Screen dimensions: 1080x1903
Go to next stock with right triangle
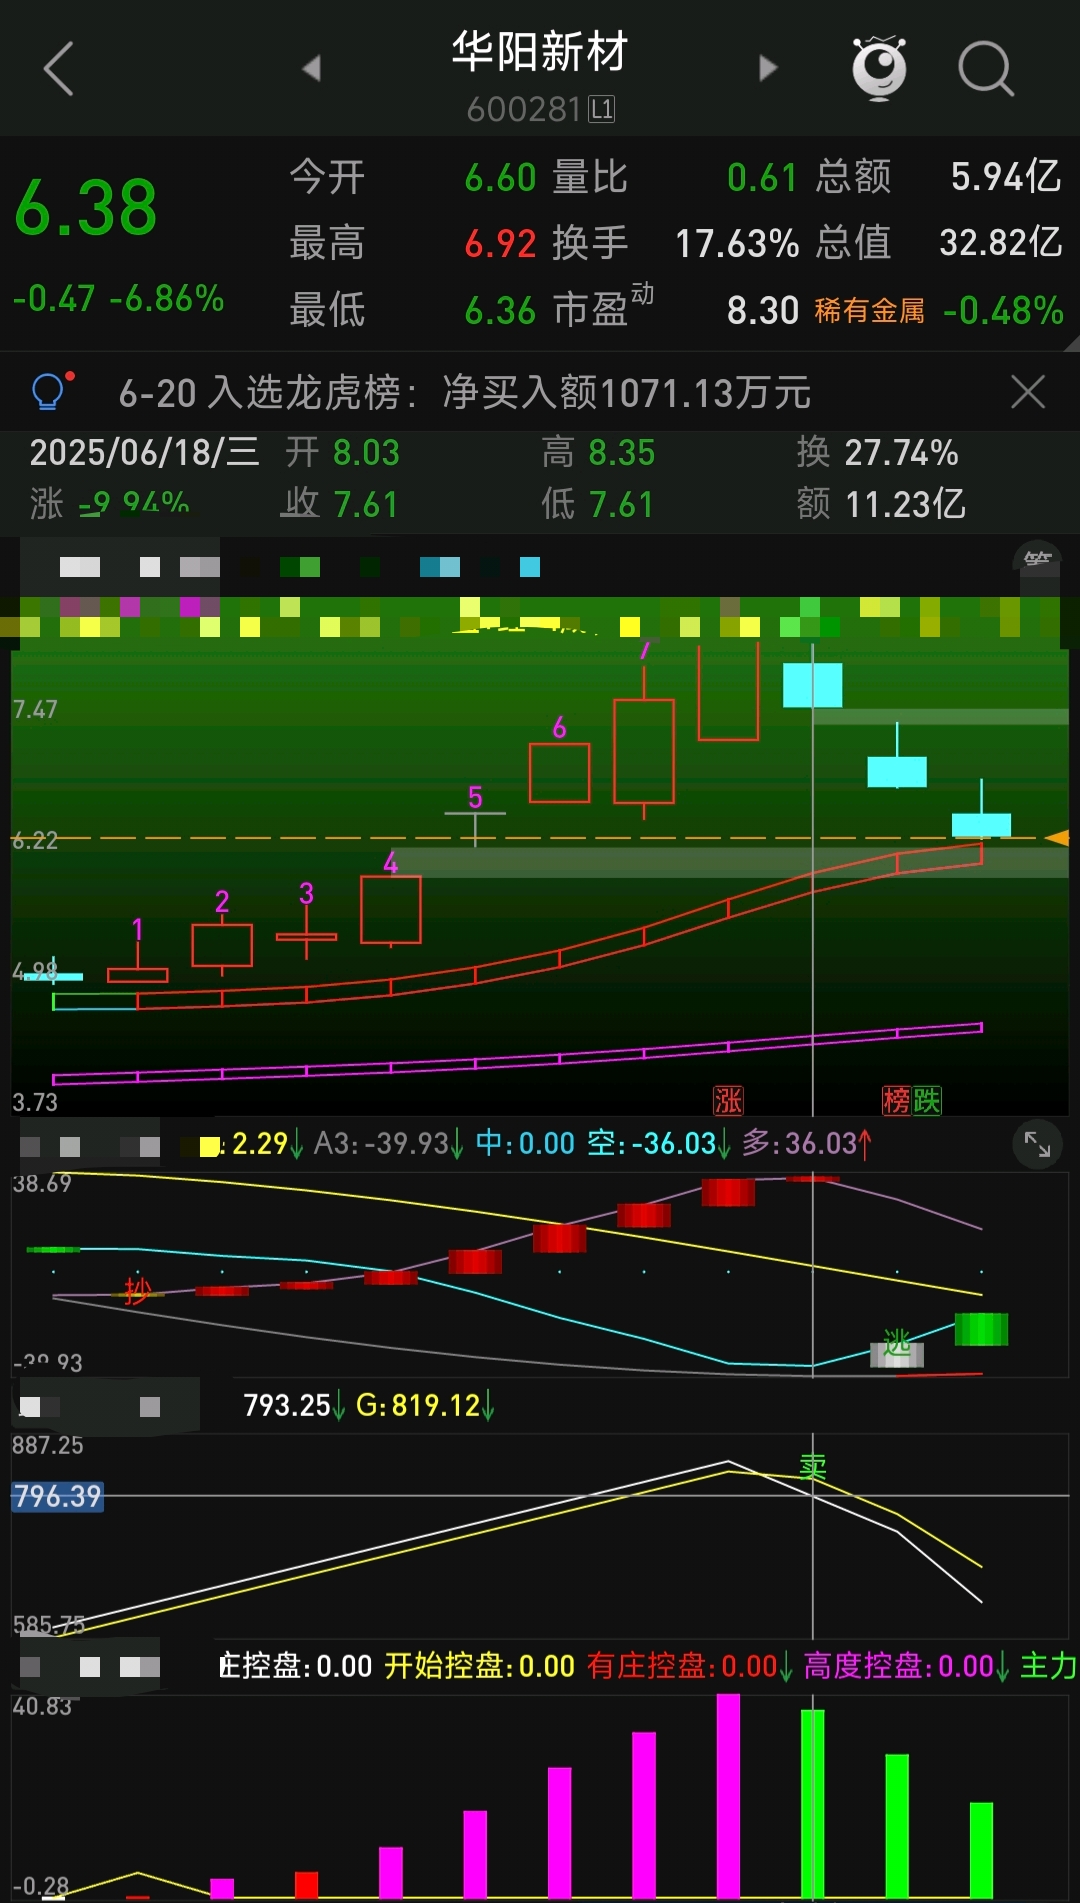click(x=768, y=68)
